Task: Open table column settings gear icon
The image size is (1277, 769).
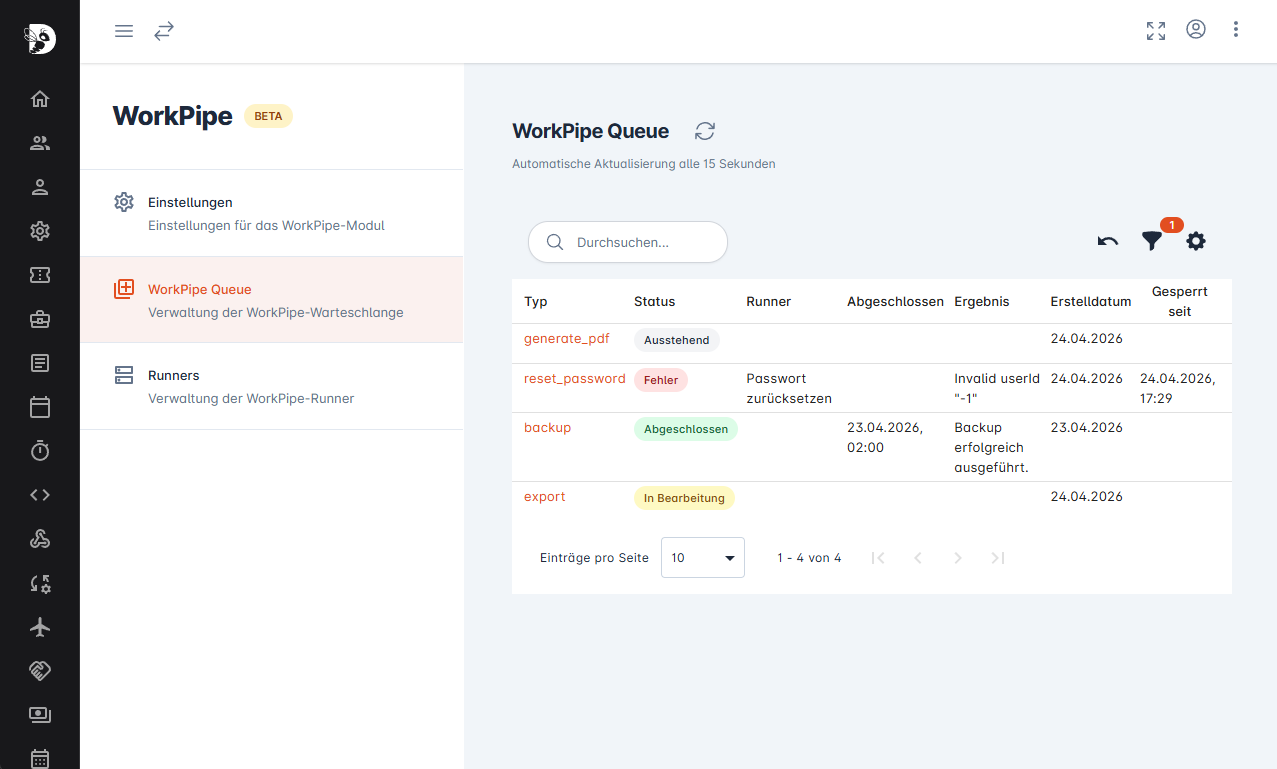Action: coord(1196,241)
